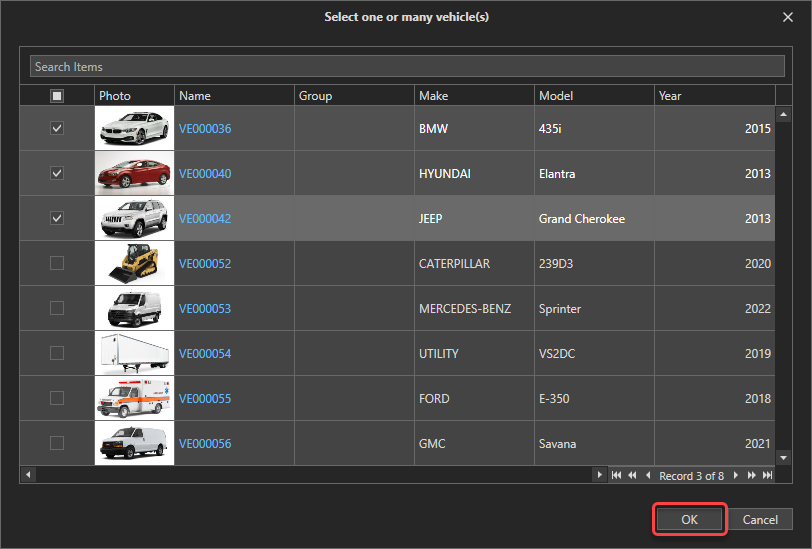The image size is (812, 549).
Task: Jump to the next page of records
Action: pos(752,475)
